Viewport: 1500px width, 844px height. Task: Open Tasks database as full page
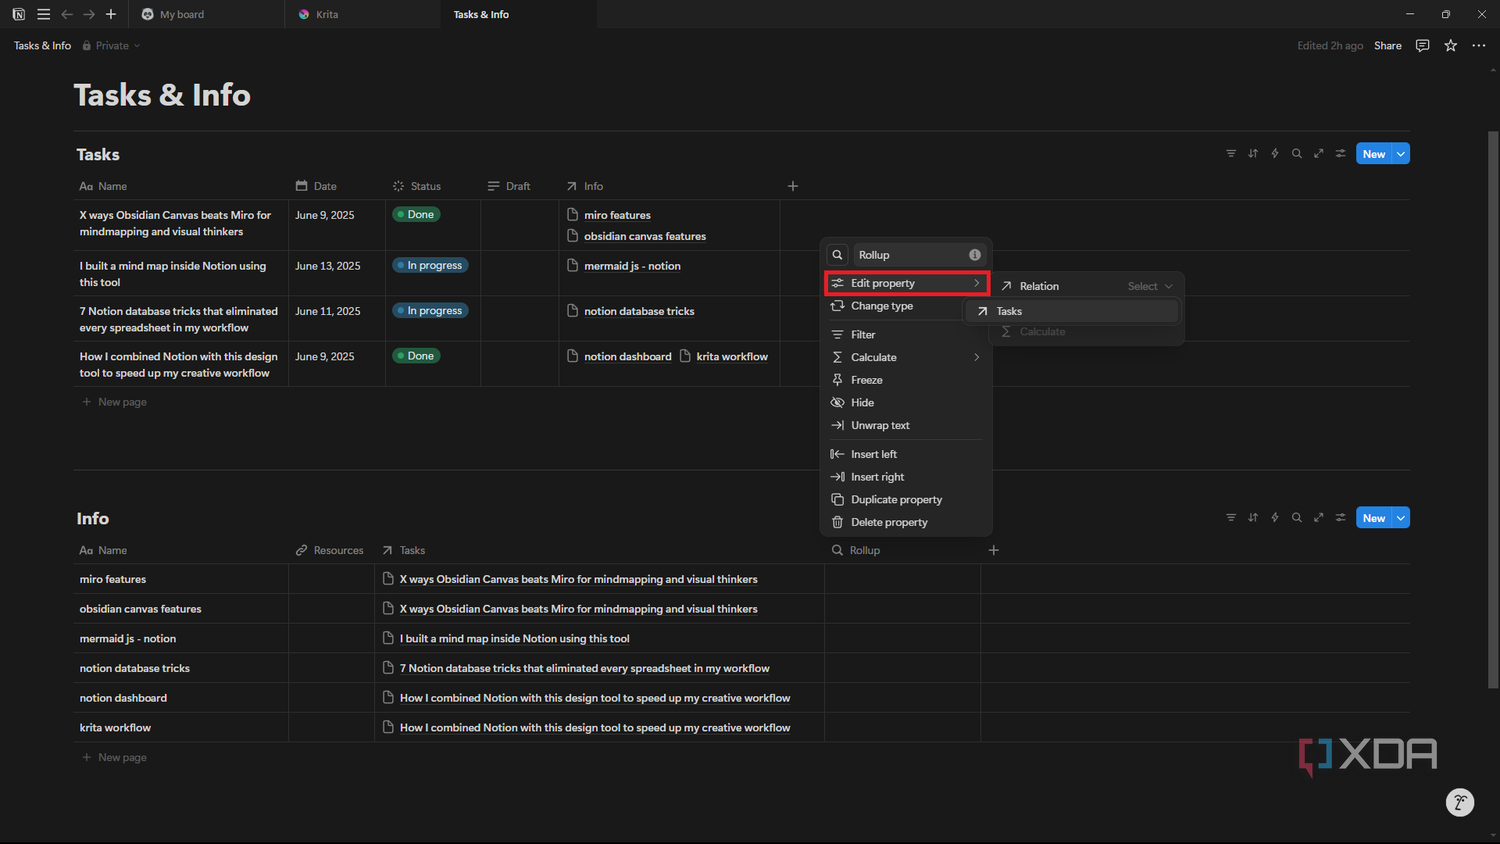click(x=1319, y=154)
